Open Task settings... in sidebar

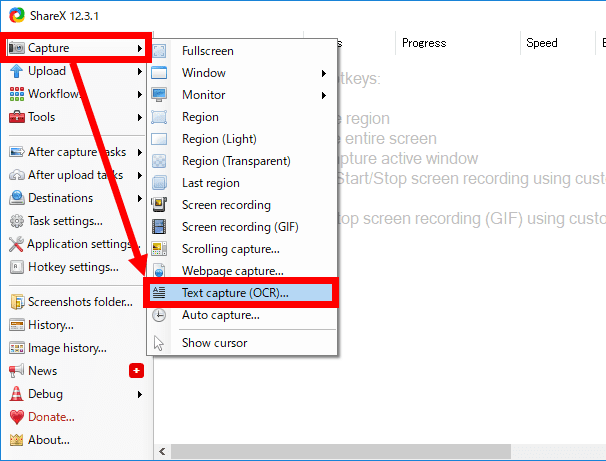(65, 221)
